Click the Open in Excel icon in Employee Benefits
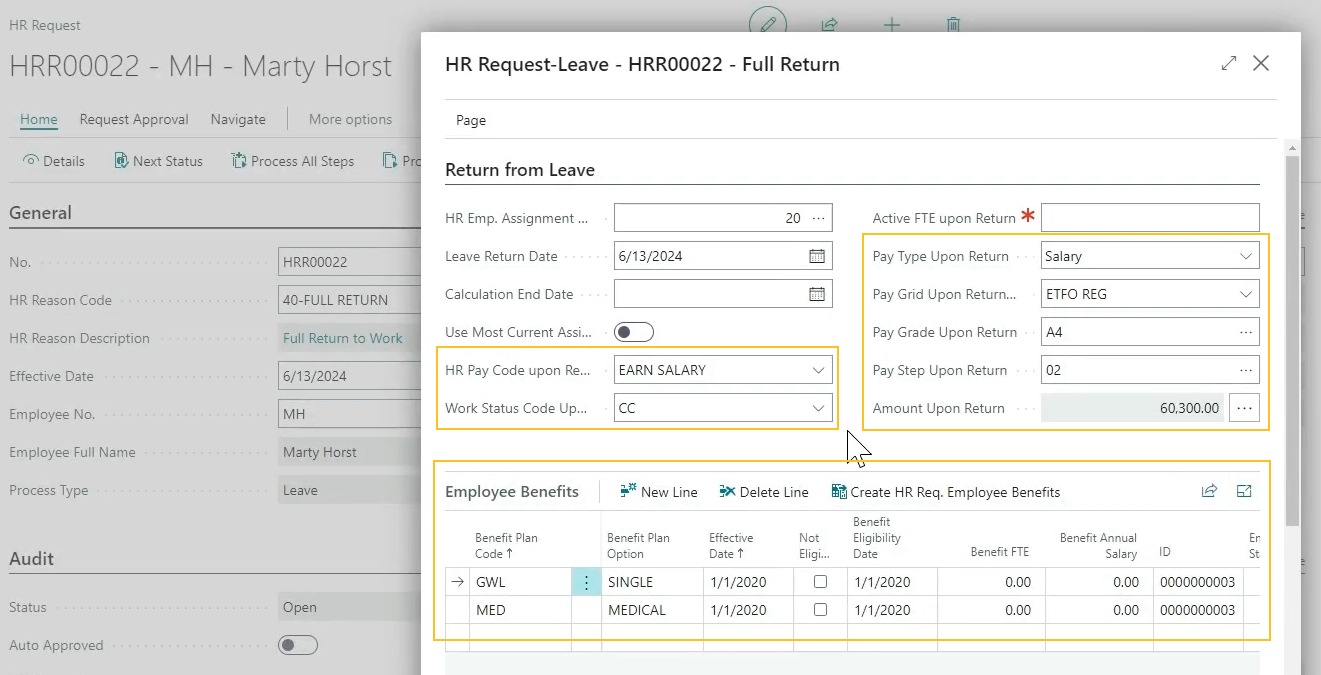The height and width of the screenshot is (675, 1321). click(1243, 491)
